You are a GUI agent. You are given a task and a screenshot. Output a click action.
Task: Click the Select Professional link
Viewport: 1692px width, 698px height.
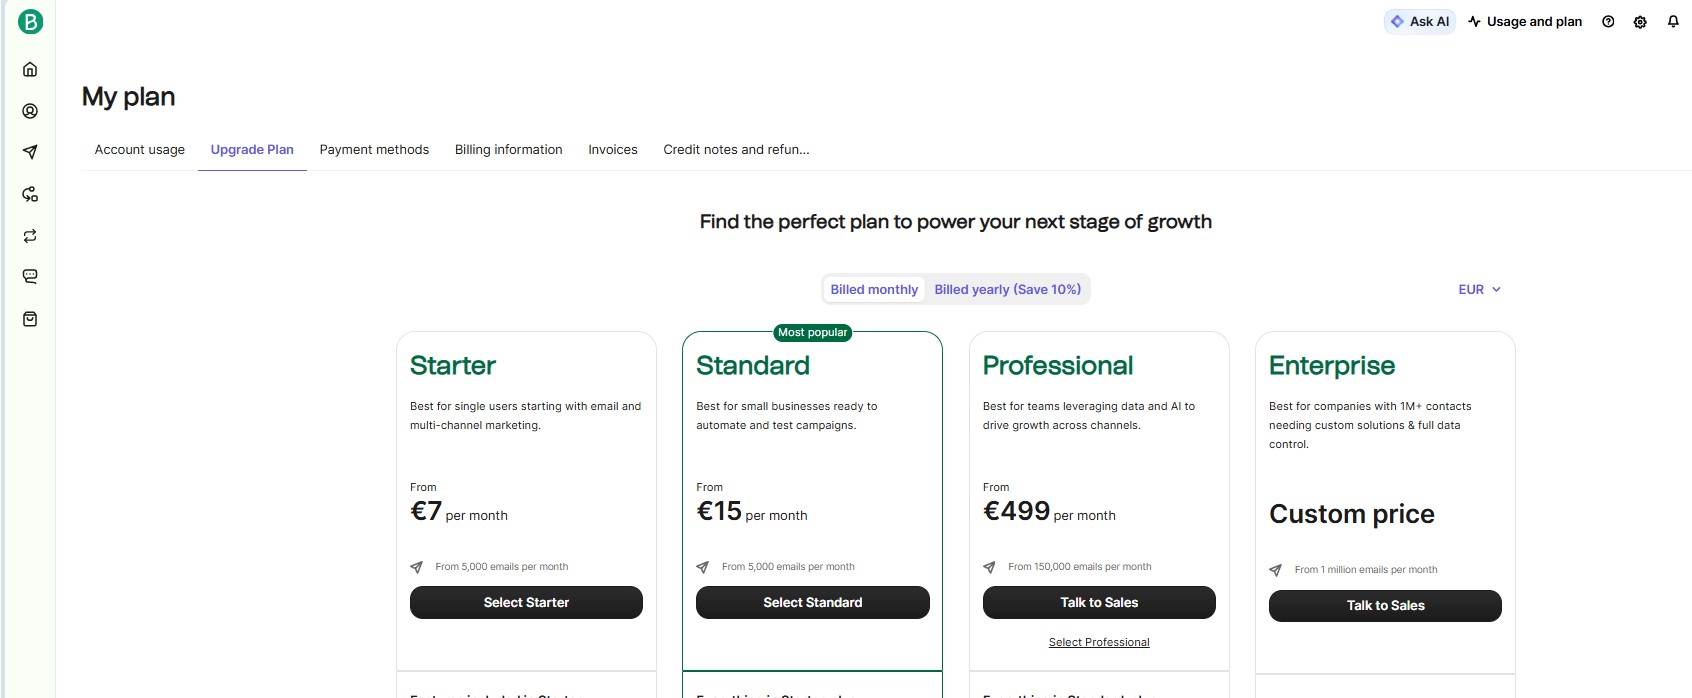pos(1099,642)
